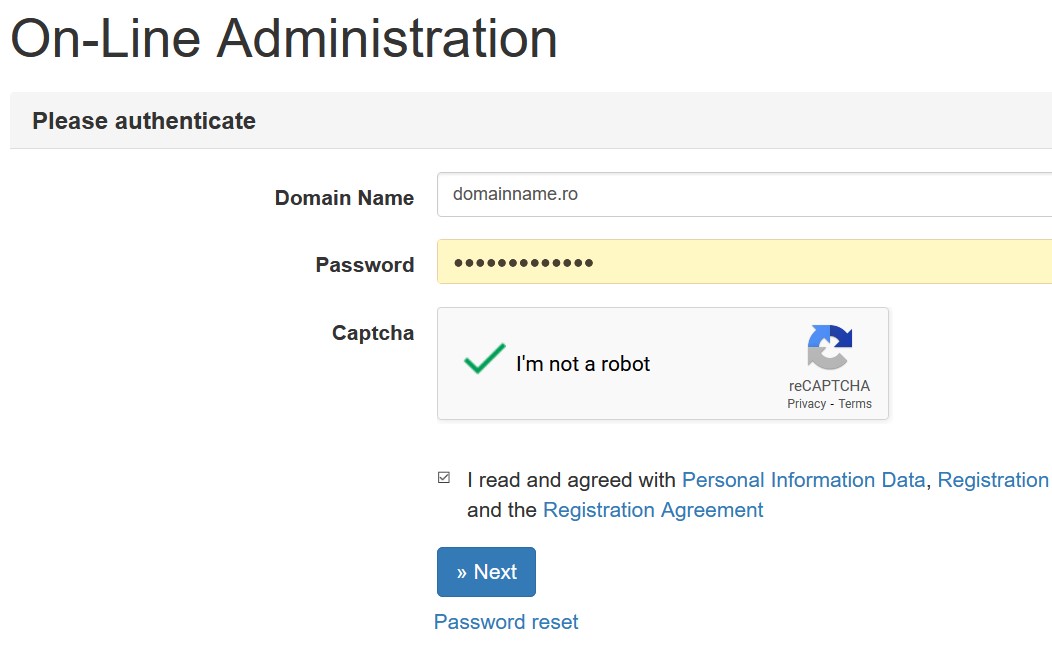Click the "I'm not a robot" label

tap(583, 364)
